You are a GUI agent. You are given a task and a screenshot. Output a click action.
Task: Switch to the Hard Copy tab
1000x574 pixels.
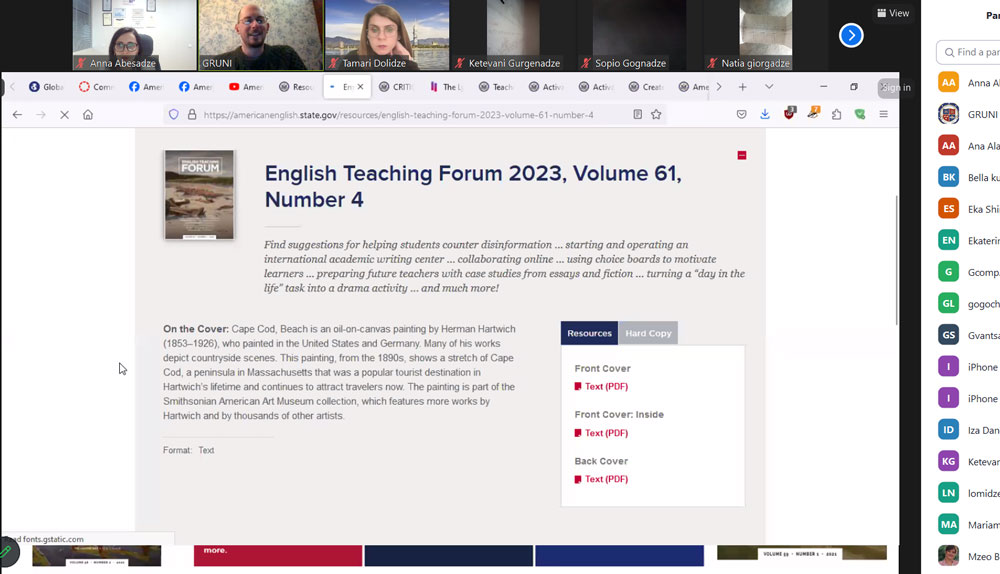(648, 333)
